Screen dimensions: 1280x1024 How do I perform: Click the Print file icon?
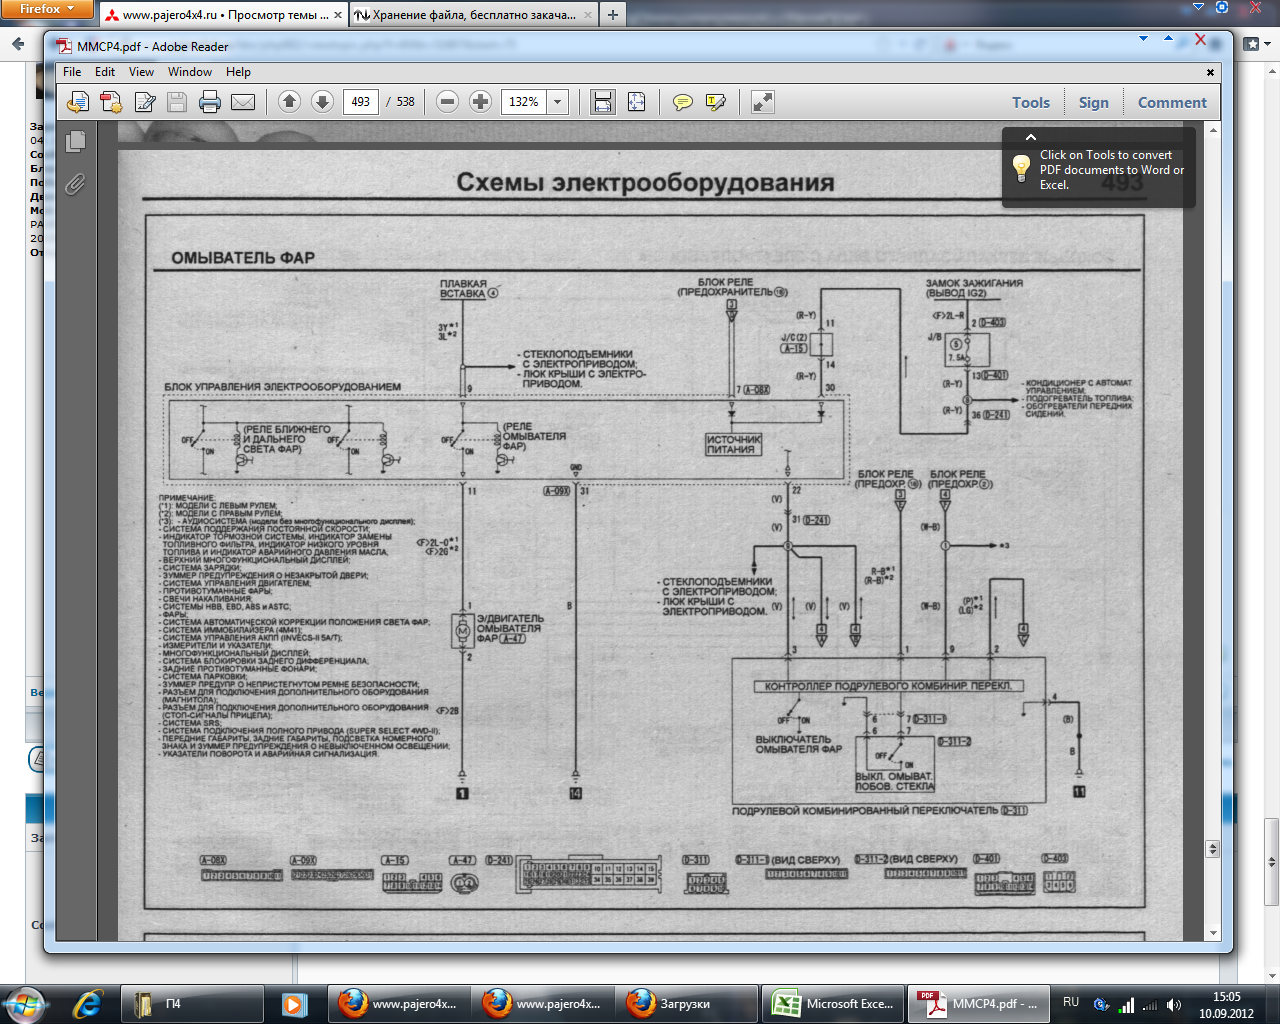point(210,102)
